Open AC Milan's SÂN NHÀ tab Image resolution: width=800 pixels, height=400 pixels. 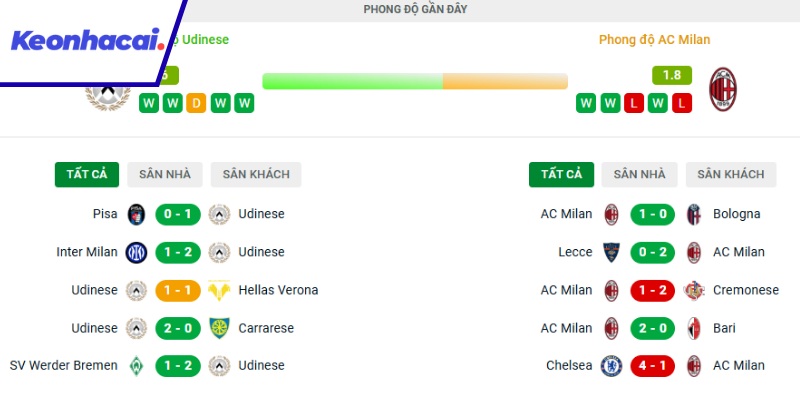(x=639, y=174)
